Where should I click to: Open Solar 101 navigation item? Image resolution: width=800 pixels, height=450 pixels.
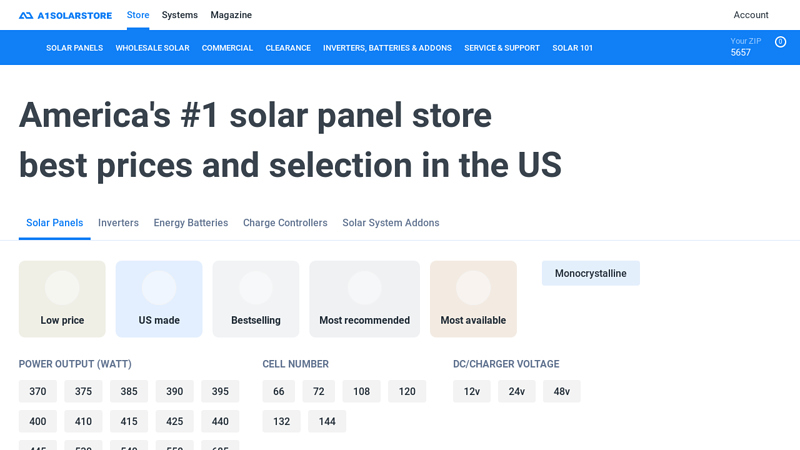point(572,48)
